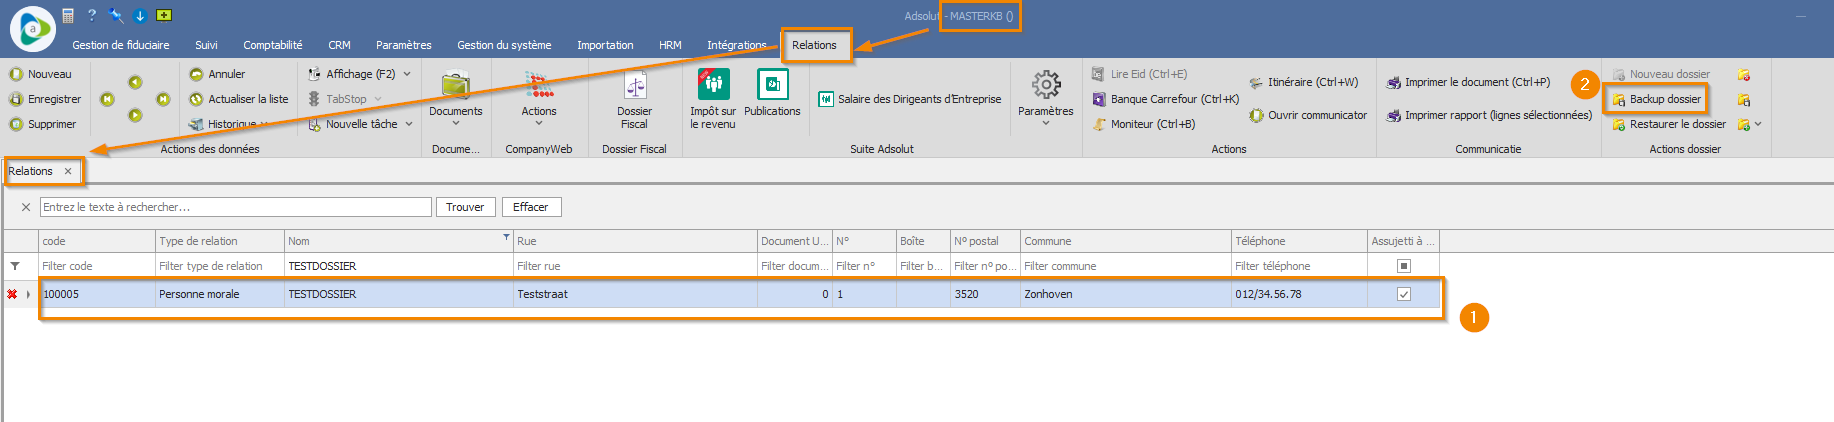
Task: Click folder icon with green plus
Action: [1743, 124]
